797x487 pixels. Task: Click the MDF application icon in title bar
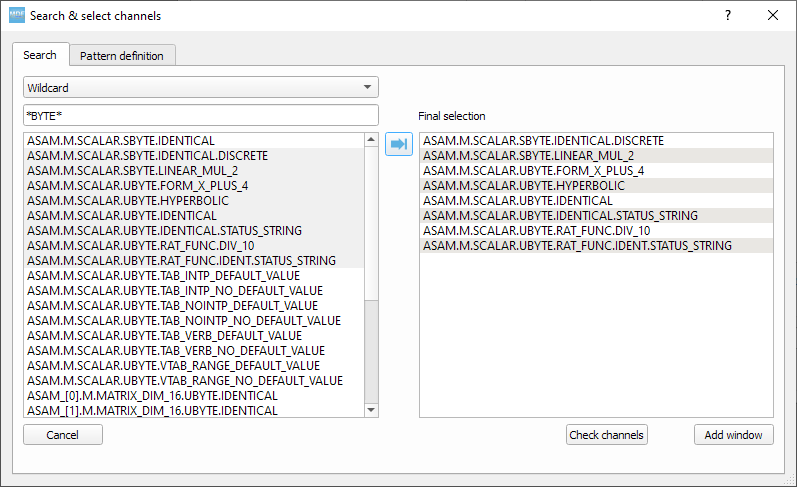click(x=17, y=15)
